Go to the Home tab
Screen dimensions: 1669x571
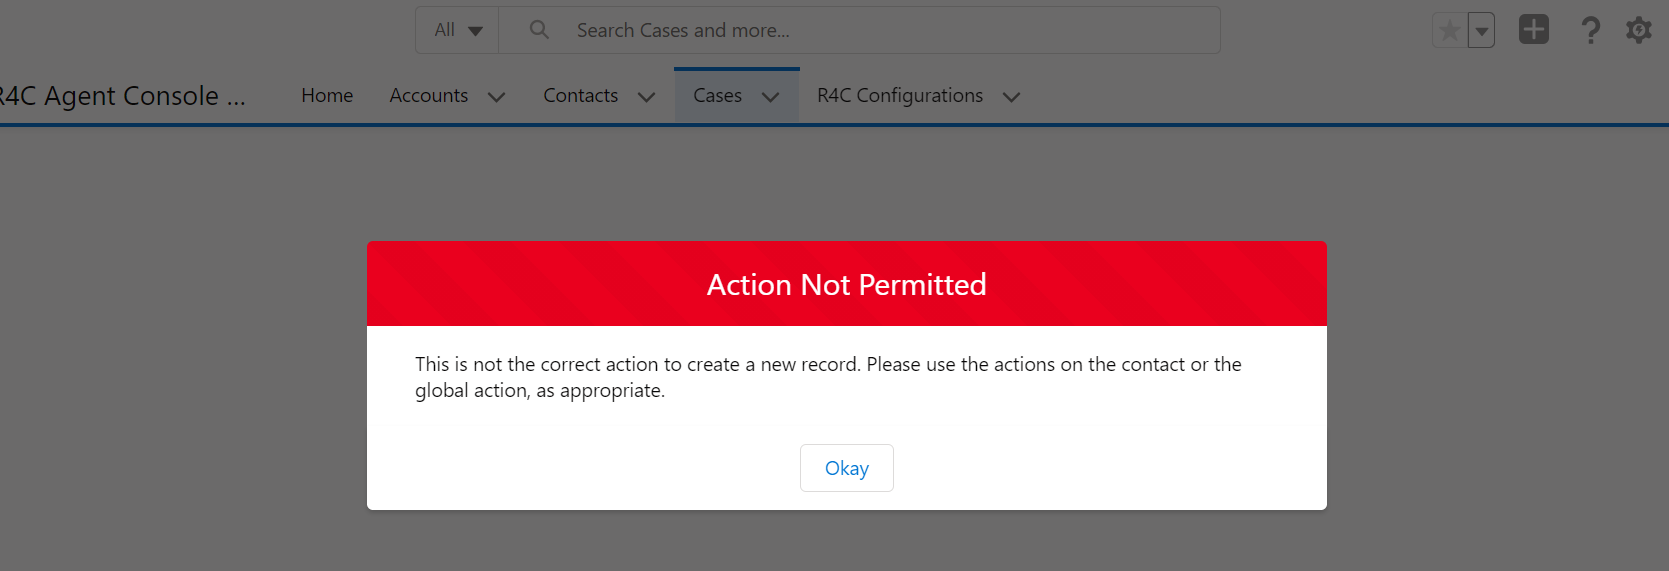pos(327,96)
